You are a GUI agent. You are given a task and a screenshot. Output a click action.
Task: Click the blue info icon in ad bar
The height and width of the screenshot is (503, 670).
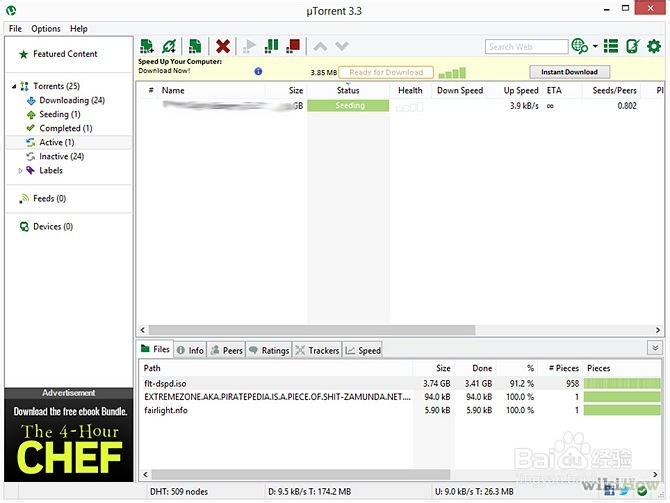click(x=258, y=71)
